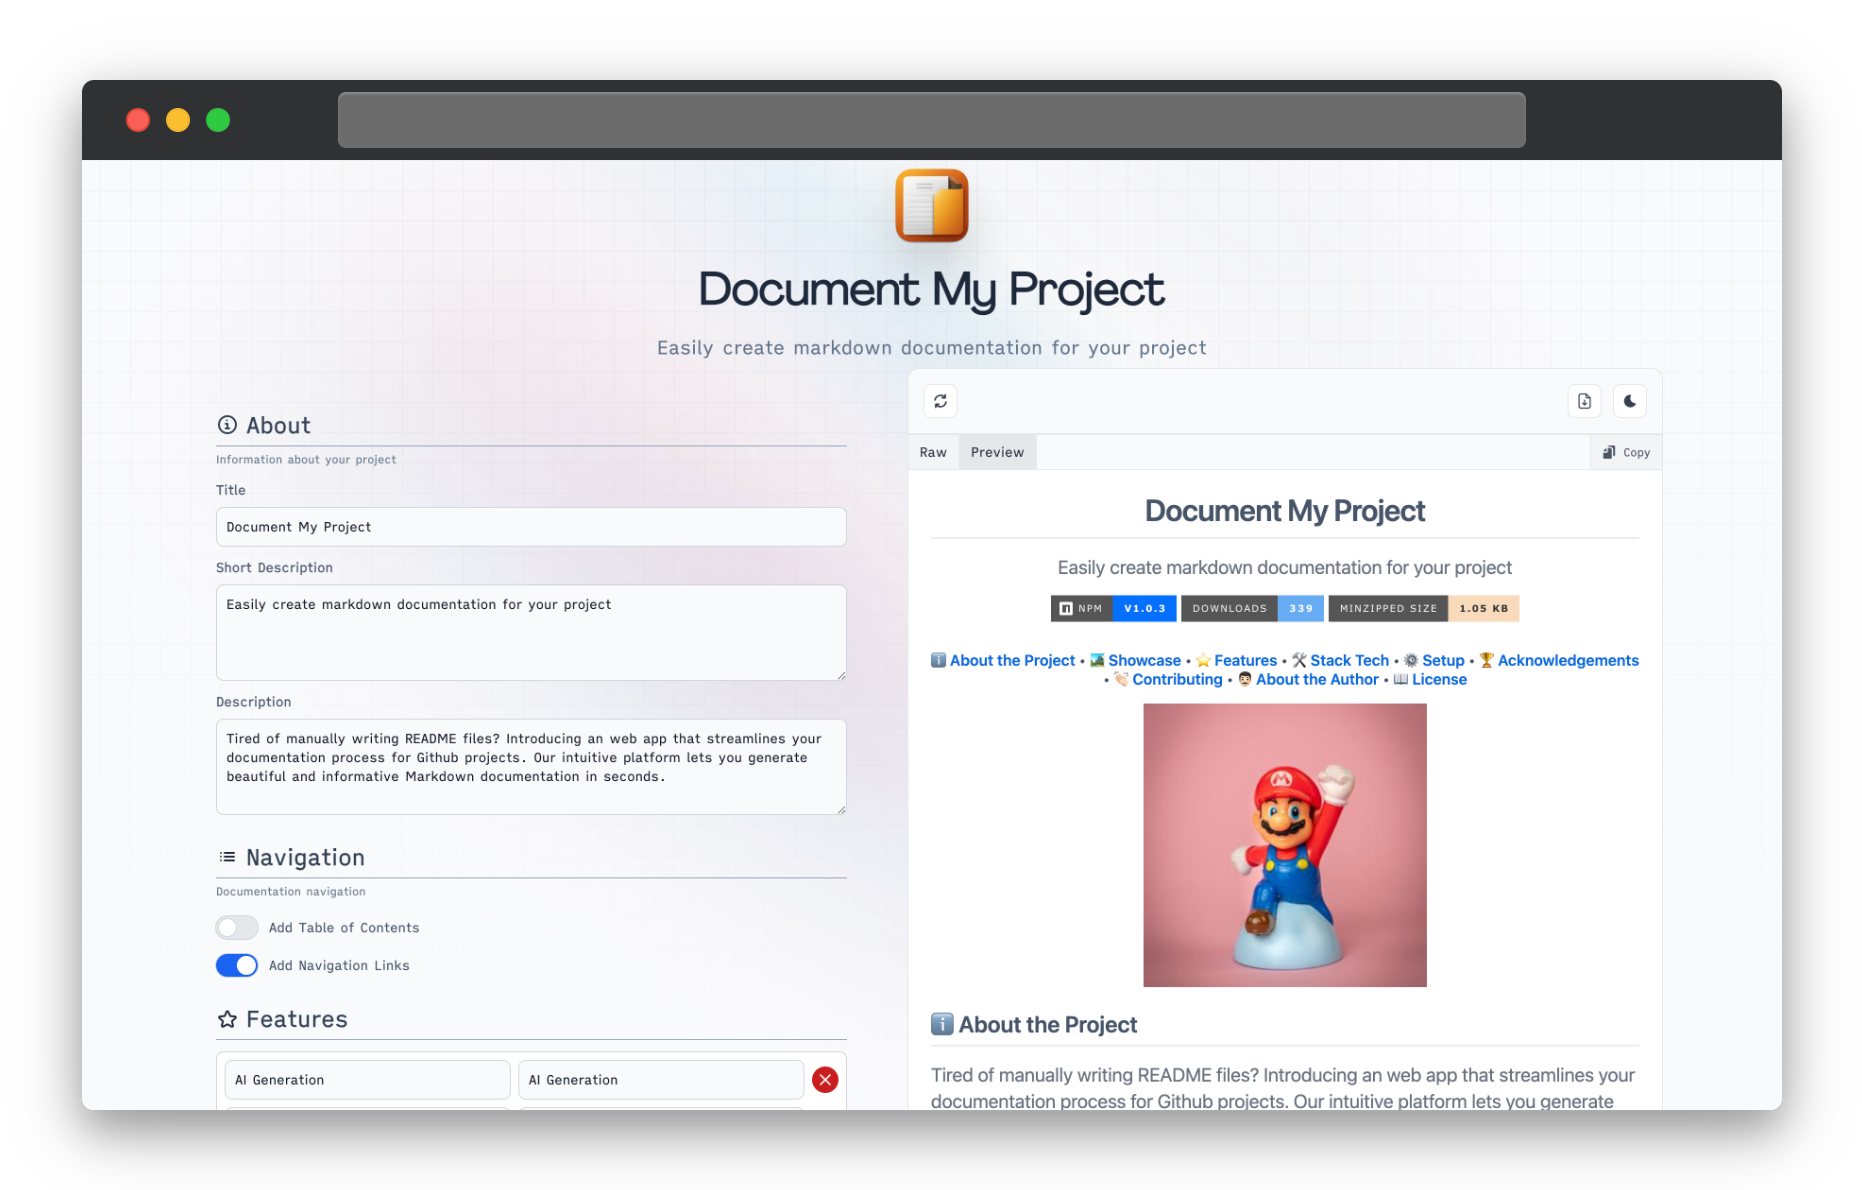Click the red close window button
This screenshot has height=1190, width=1862.
click(x=138, y=120)
